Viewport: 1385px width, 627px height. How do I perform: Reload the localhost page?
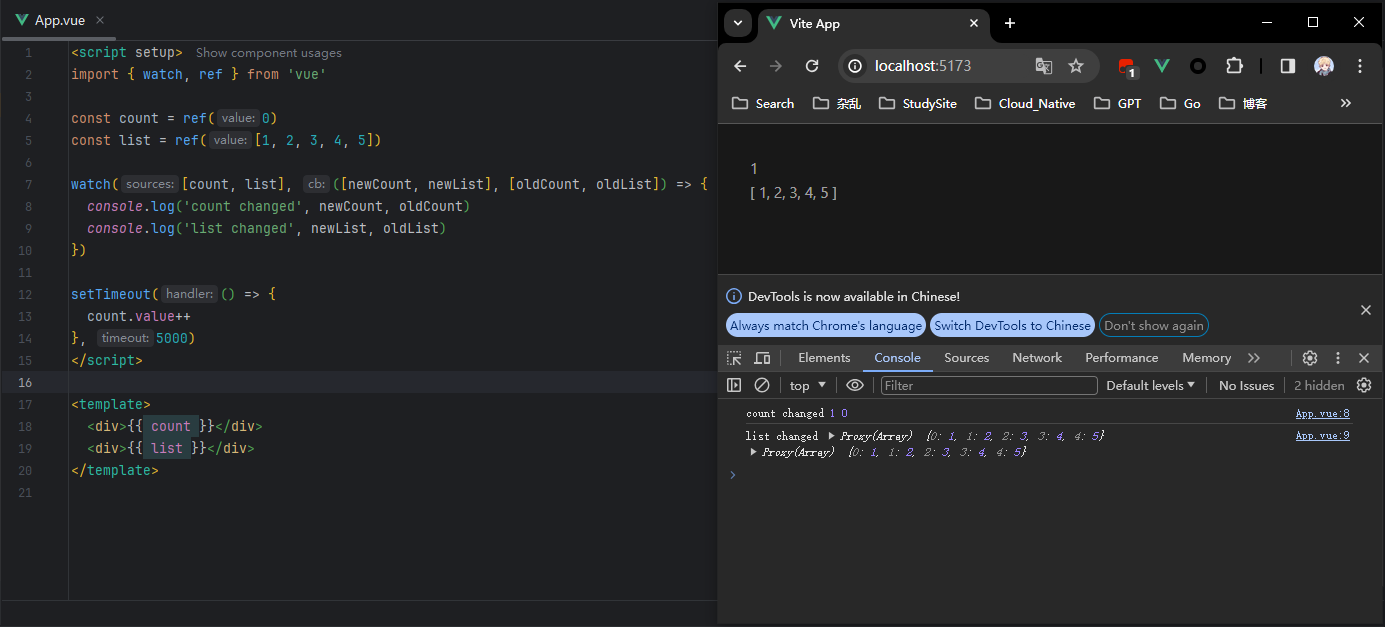pos(812,66)
